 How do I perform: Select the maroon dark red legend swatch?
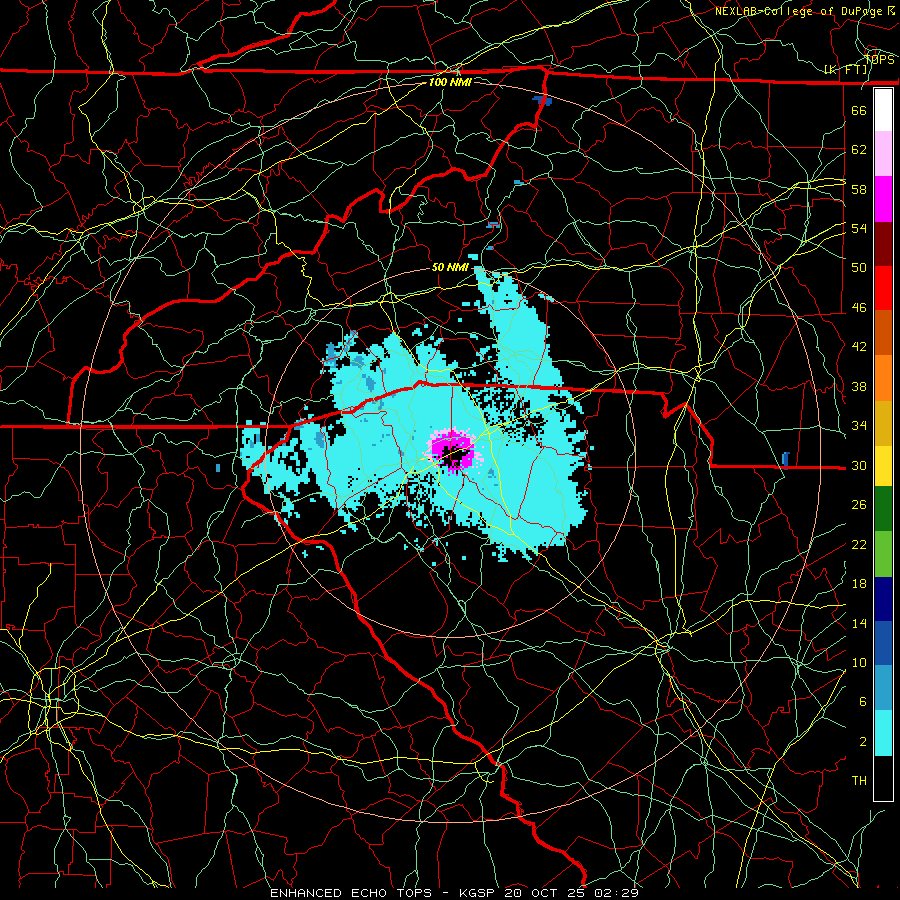pyautogui.click(x=883, y=244)
